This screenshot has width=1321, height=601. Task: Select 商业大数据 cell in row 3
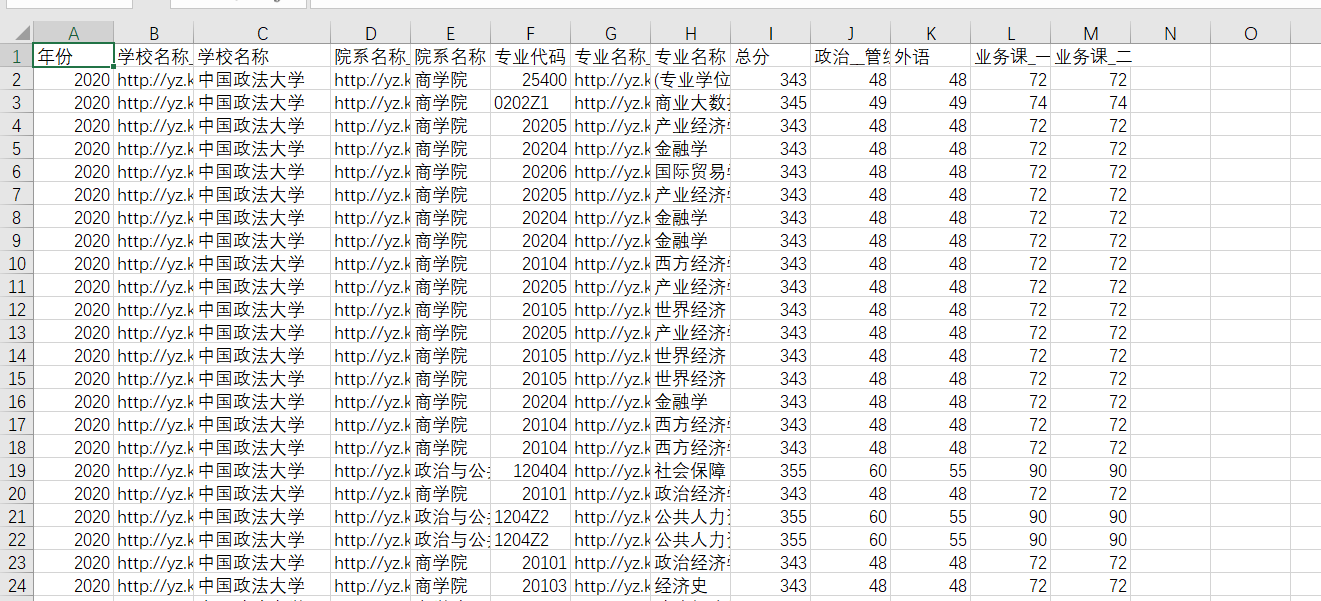click(x=691, y=102)
